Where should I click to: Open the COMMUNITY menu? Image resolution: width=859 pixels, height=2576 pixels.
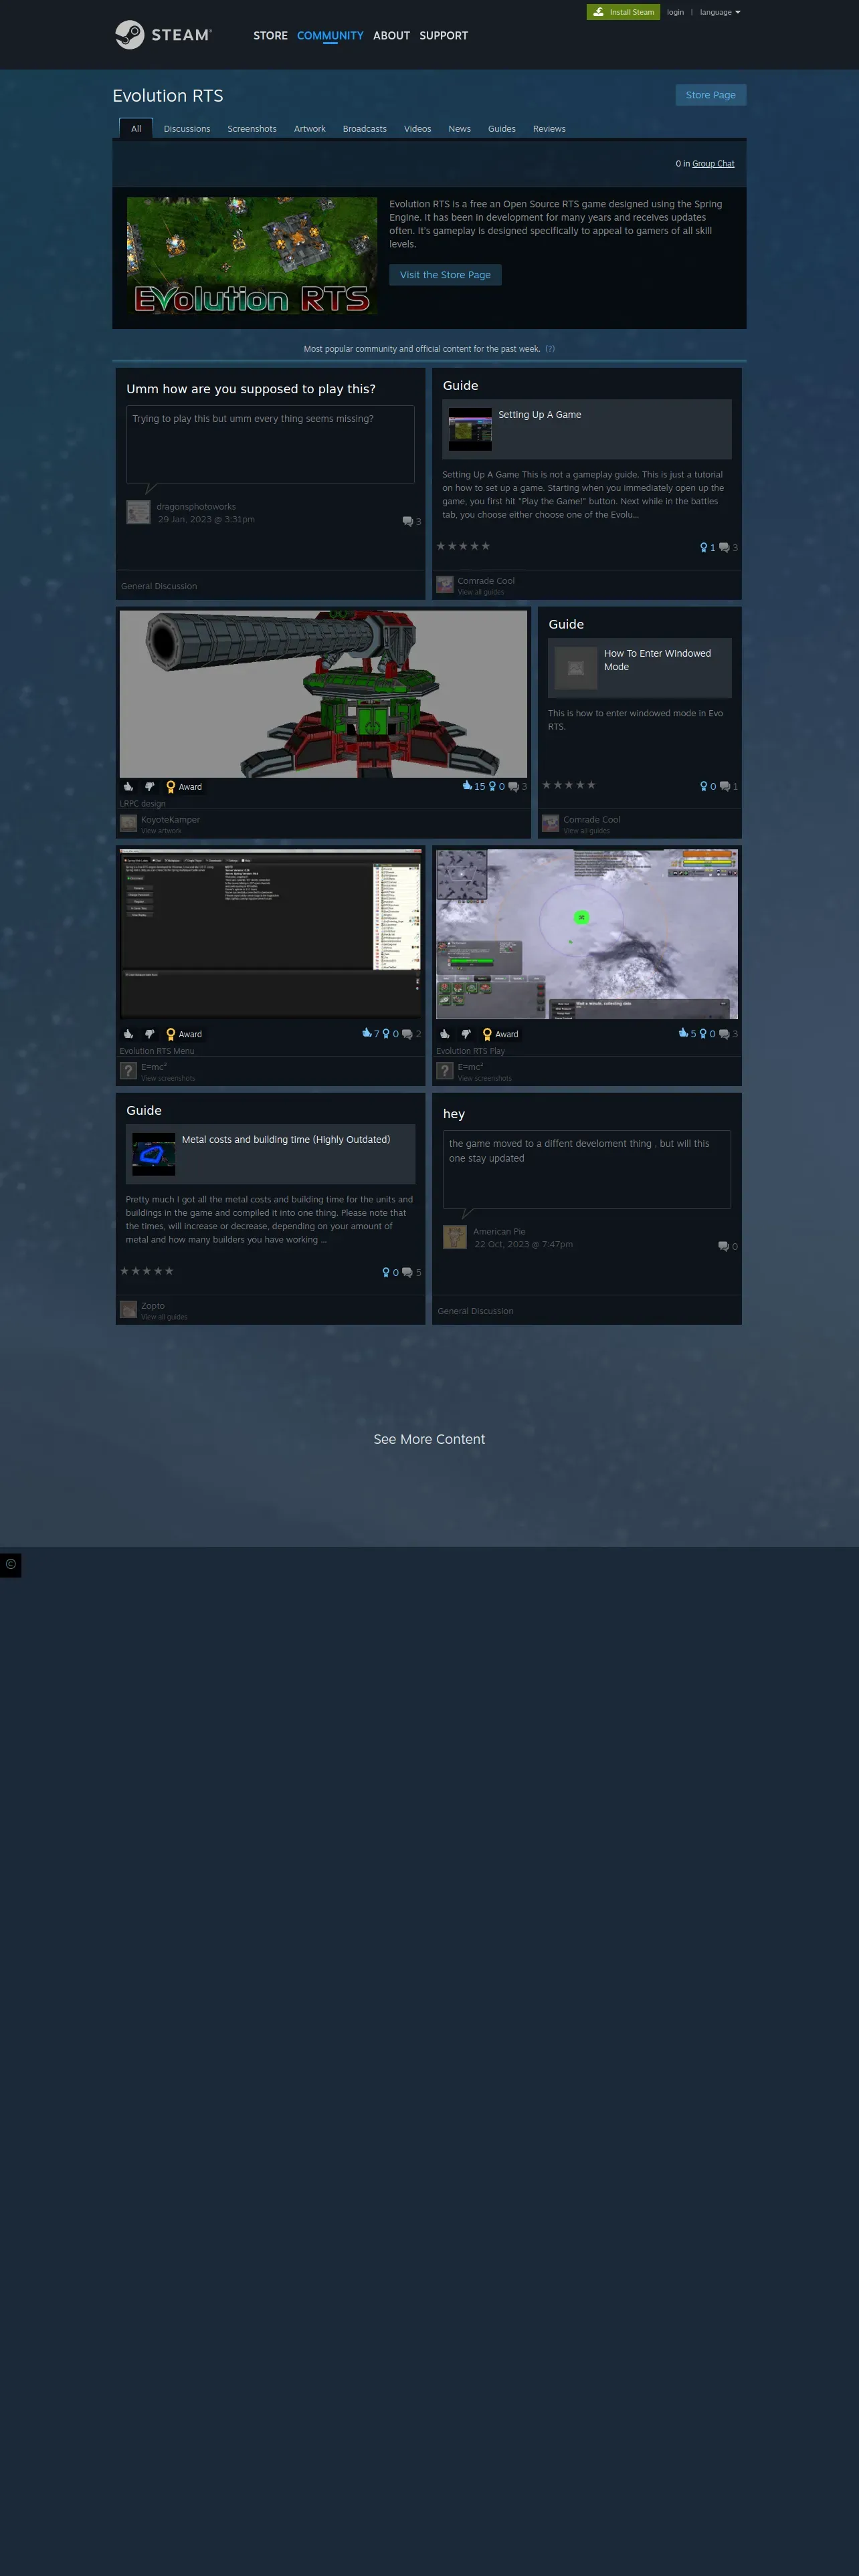(330, 35)
